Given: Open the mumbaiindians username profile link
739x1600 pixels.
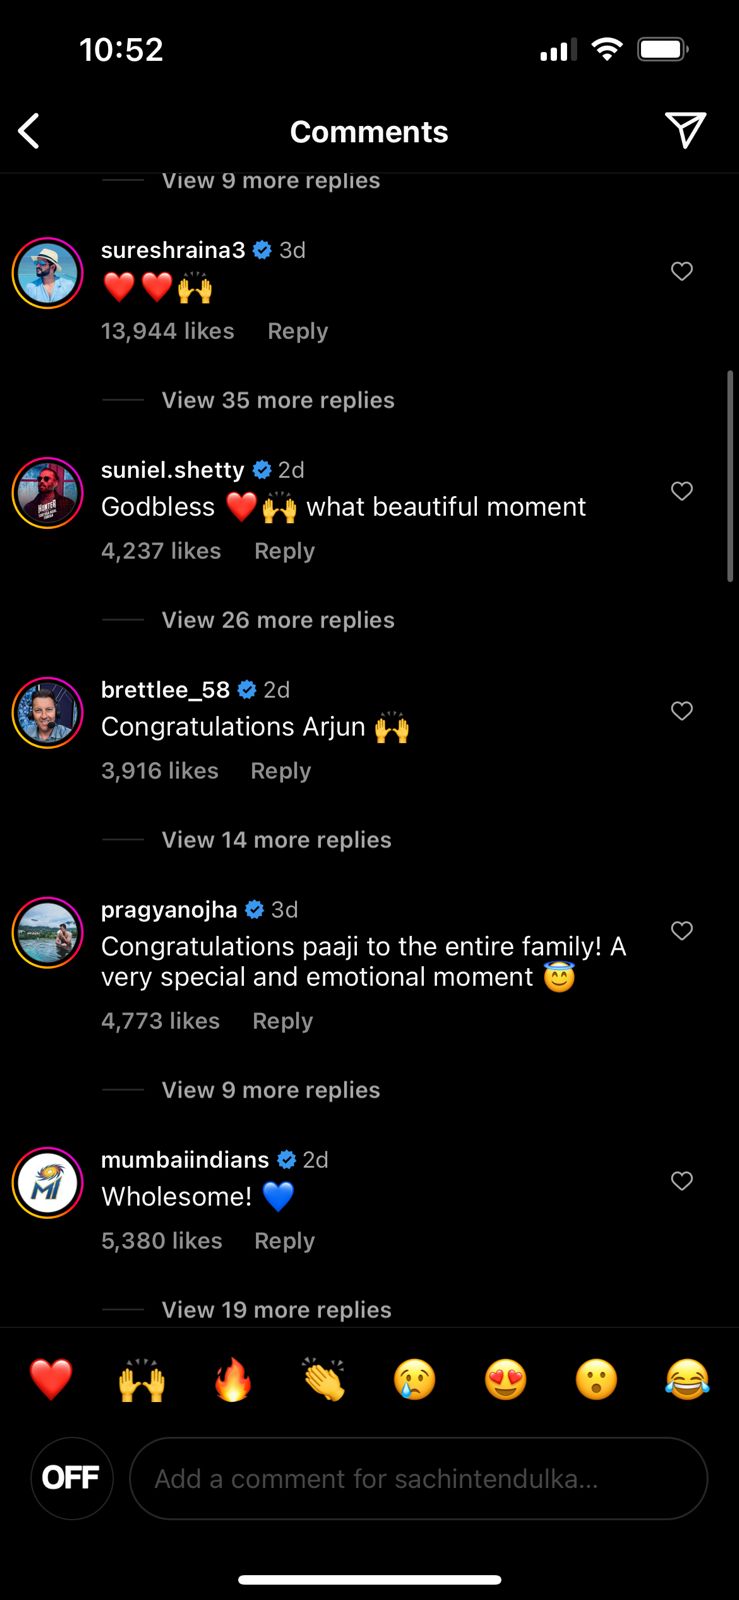Looking at the screenshot, I should pos(185,1160).
